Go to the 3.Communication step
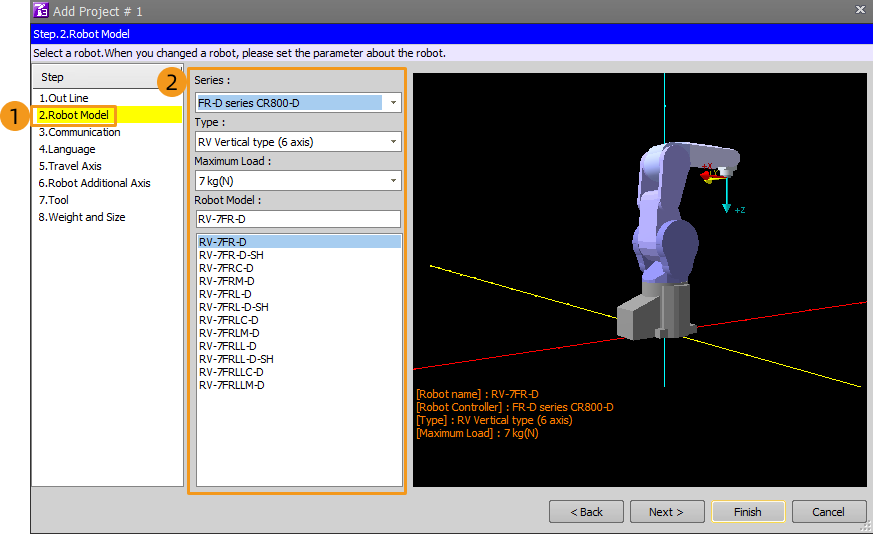 click(80, 132)
